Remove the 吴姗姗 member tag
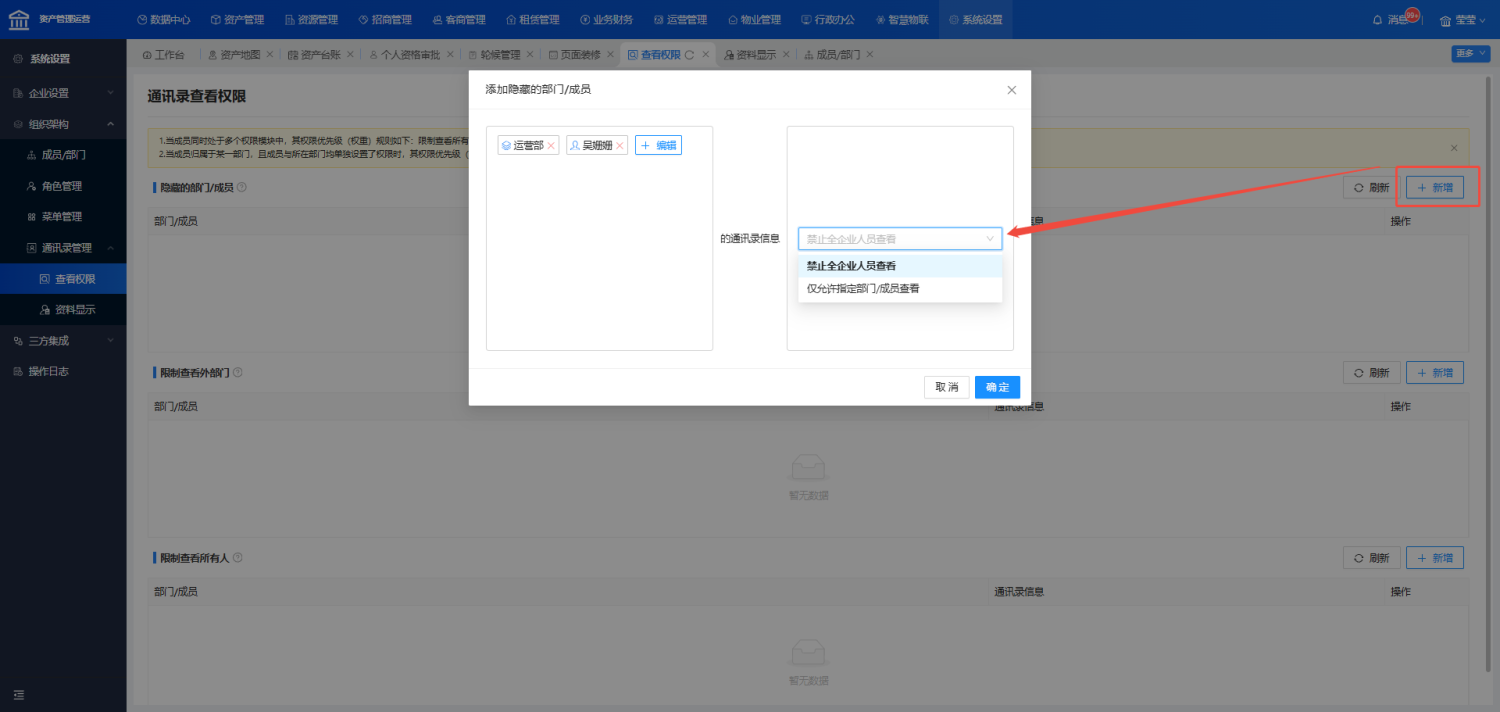Screen dimensions: 1500x712 (620, 146)
